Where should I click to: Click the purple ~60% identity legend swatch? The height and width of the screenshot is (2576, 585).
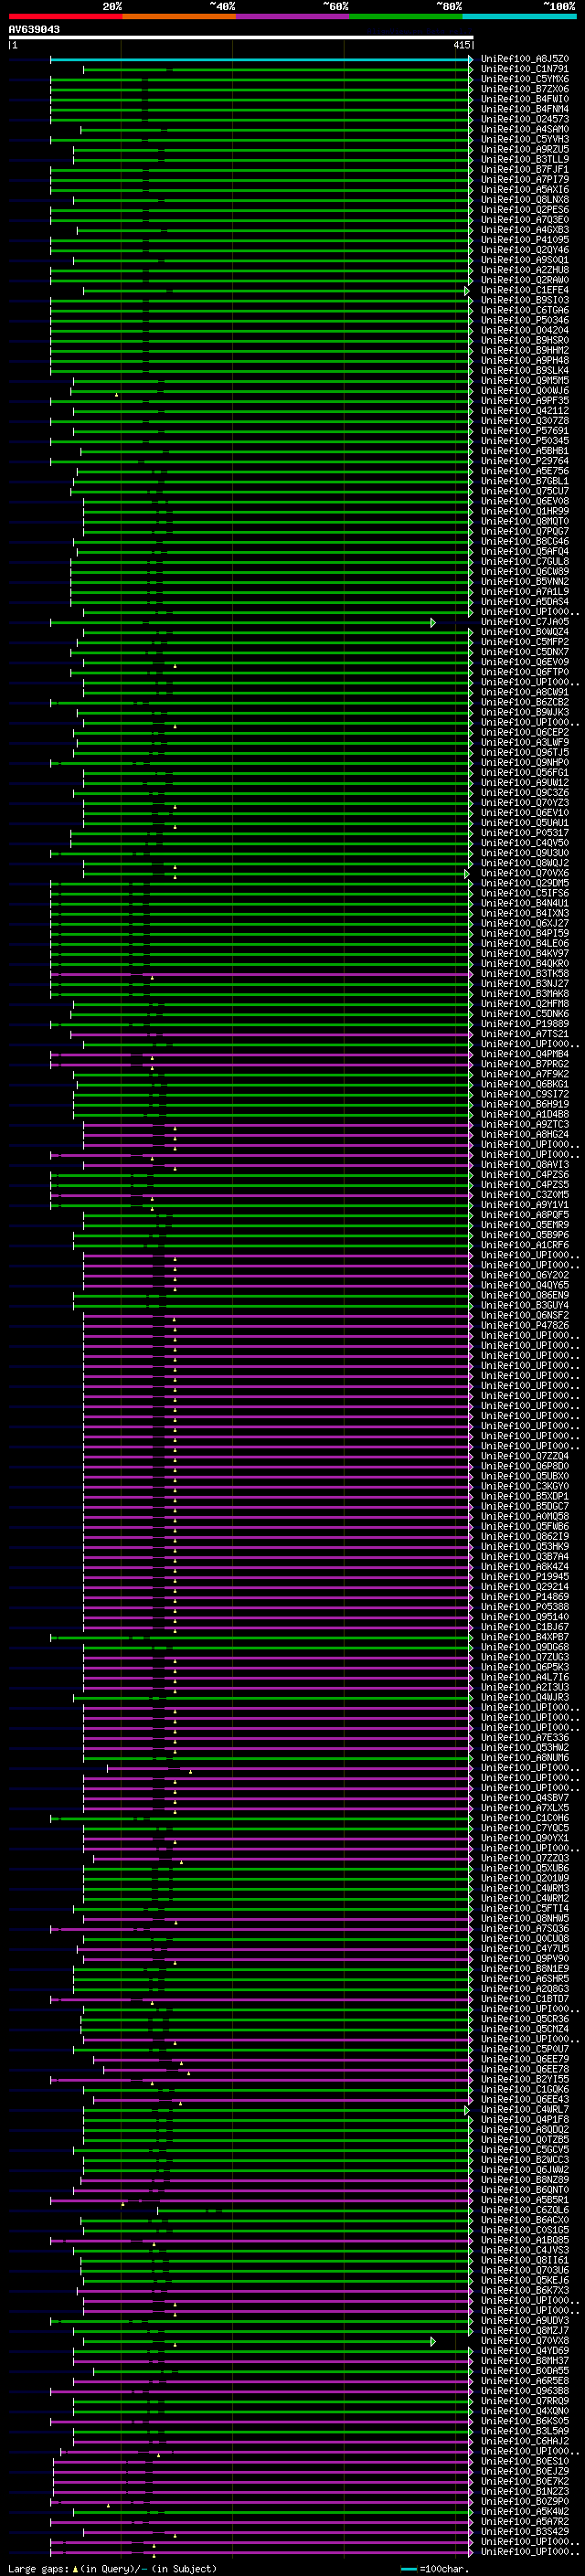click(x=292, y=16)
